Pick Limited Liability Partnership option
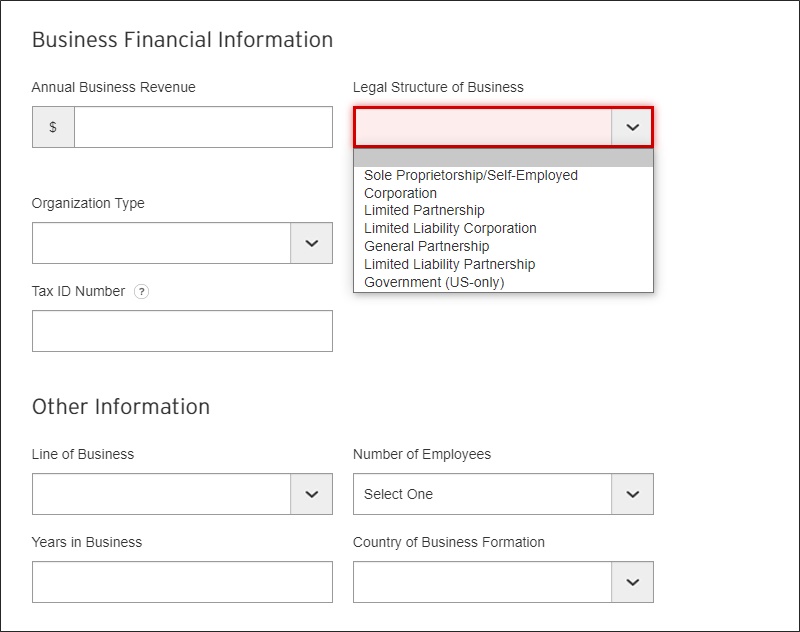 coord(503,264)
